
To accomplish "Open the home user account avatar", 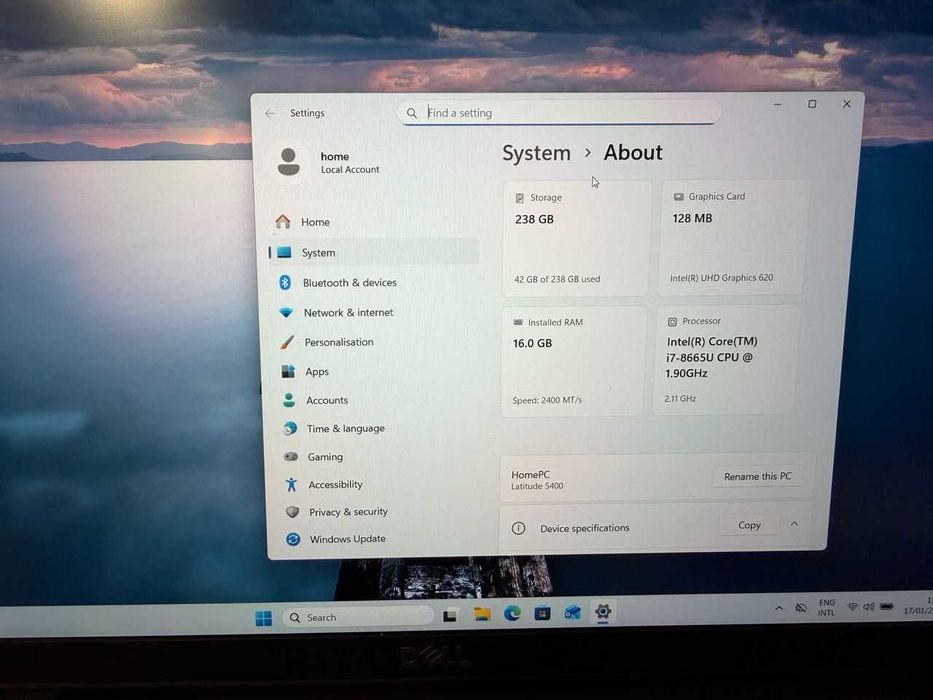I will pos(289,162).
